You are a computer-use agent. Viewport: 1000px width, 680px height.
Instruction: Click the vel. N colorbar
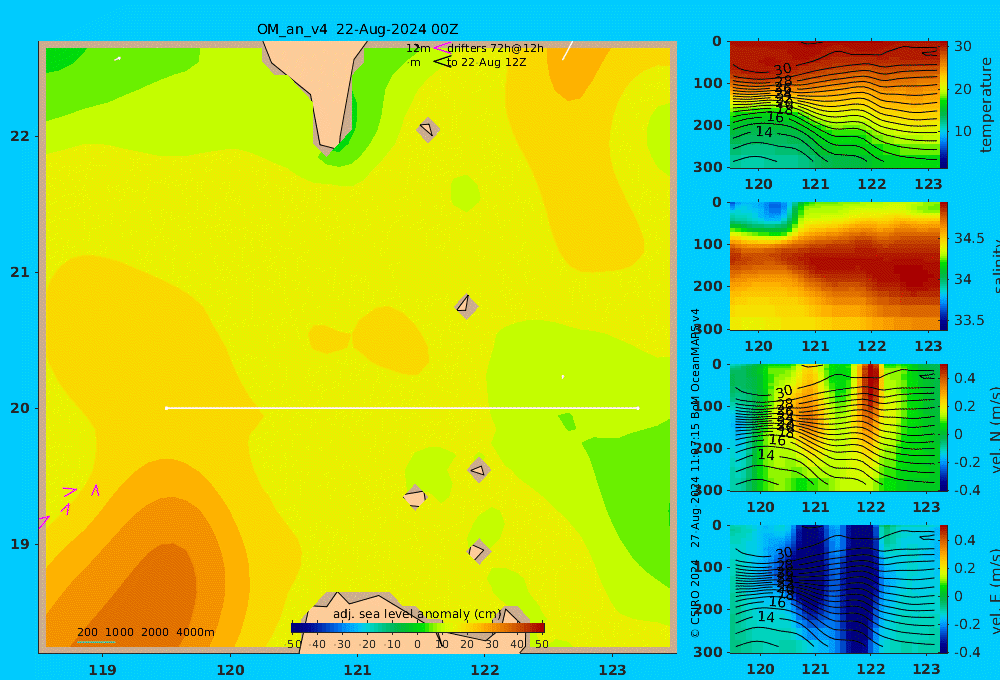[x=944, y=427]
